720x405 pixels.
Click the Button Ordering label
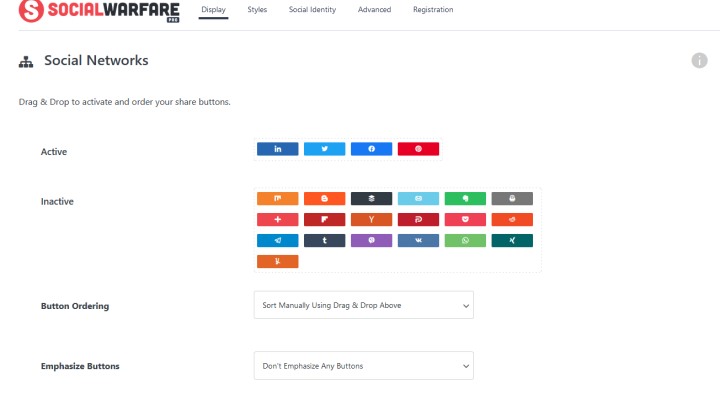75,306
